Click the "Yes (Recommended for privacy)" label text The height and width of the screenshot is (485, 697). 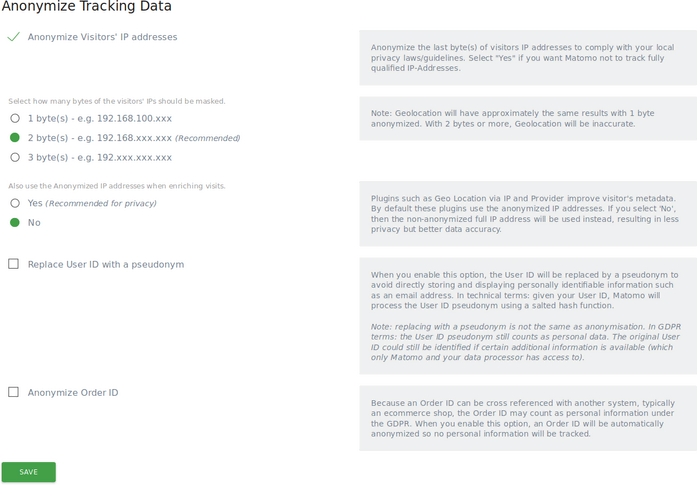pos(92,203)
